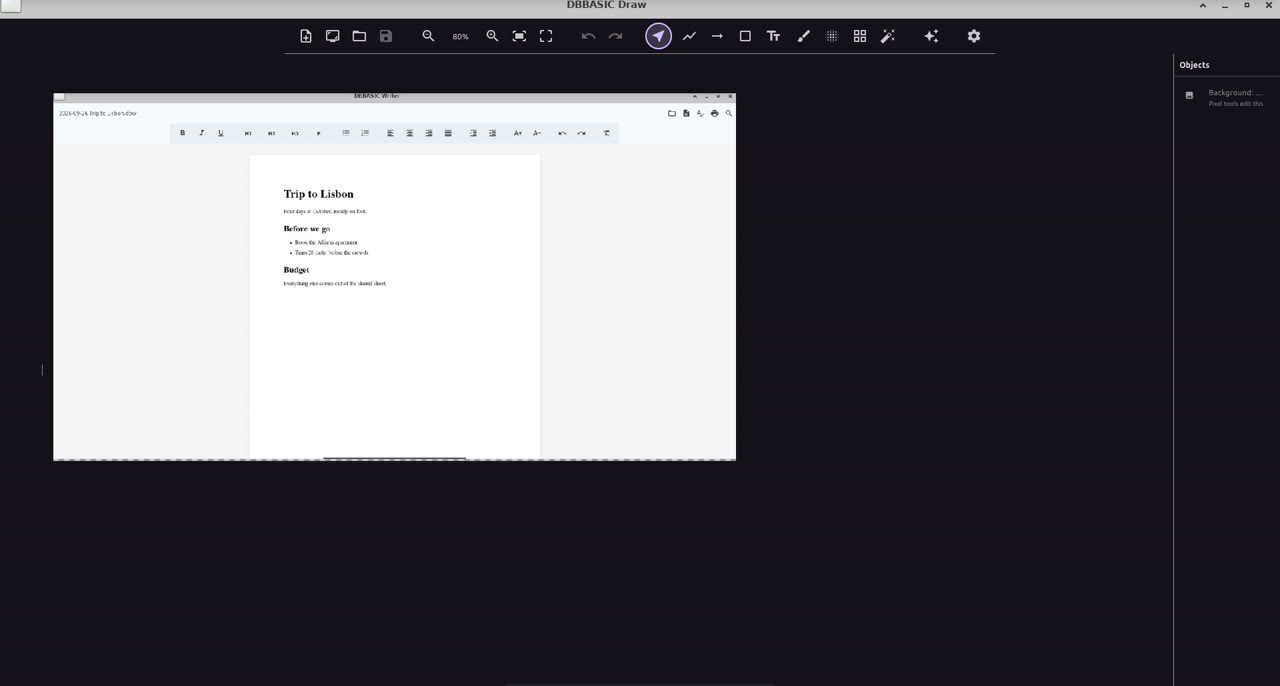The image size is (1280, 686).
Task: Select the Arrow tool
Action: click(717, 36)
